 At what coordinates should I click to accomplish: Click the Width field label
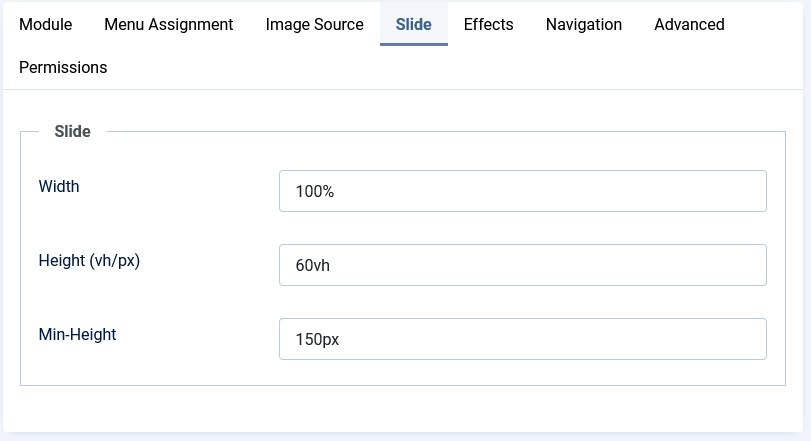[59, 186]
